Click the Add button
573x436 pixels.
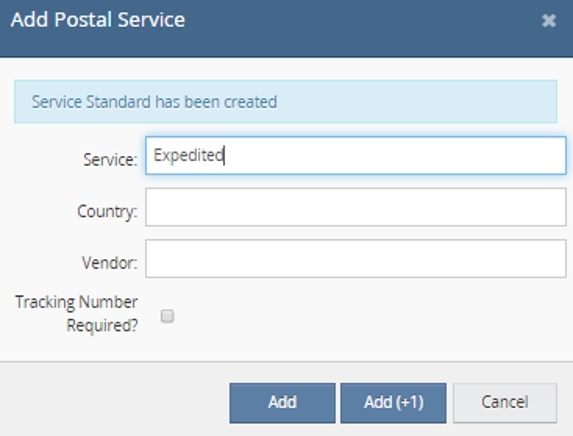pyautogui.click(x=282, y=403)
